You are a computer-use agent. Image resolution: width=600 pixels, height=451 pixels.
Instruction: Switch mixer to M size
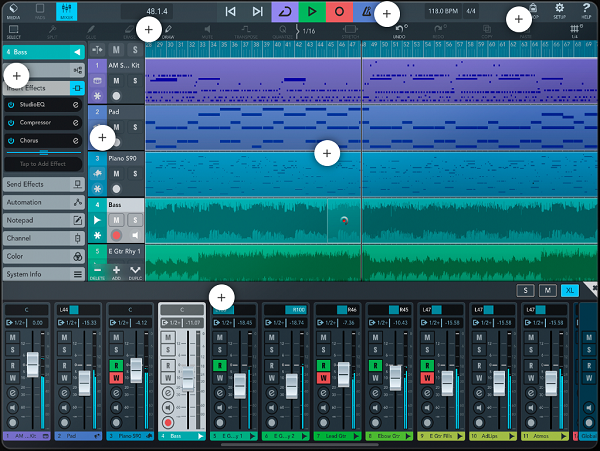tap(547, 290)
